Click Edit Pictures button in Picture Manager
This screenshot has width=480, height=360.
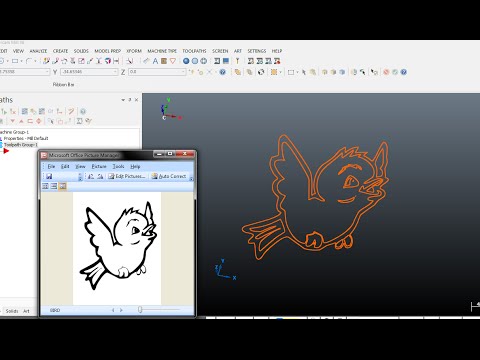(x=127, y=176)
